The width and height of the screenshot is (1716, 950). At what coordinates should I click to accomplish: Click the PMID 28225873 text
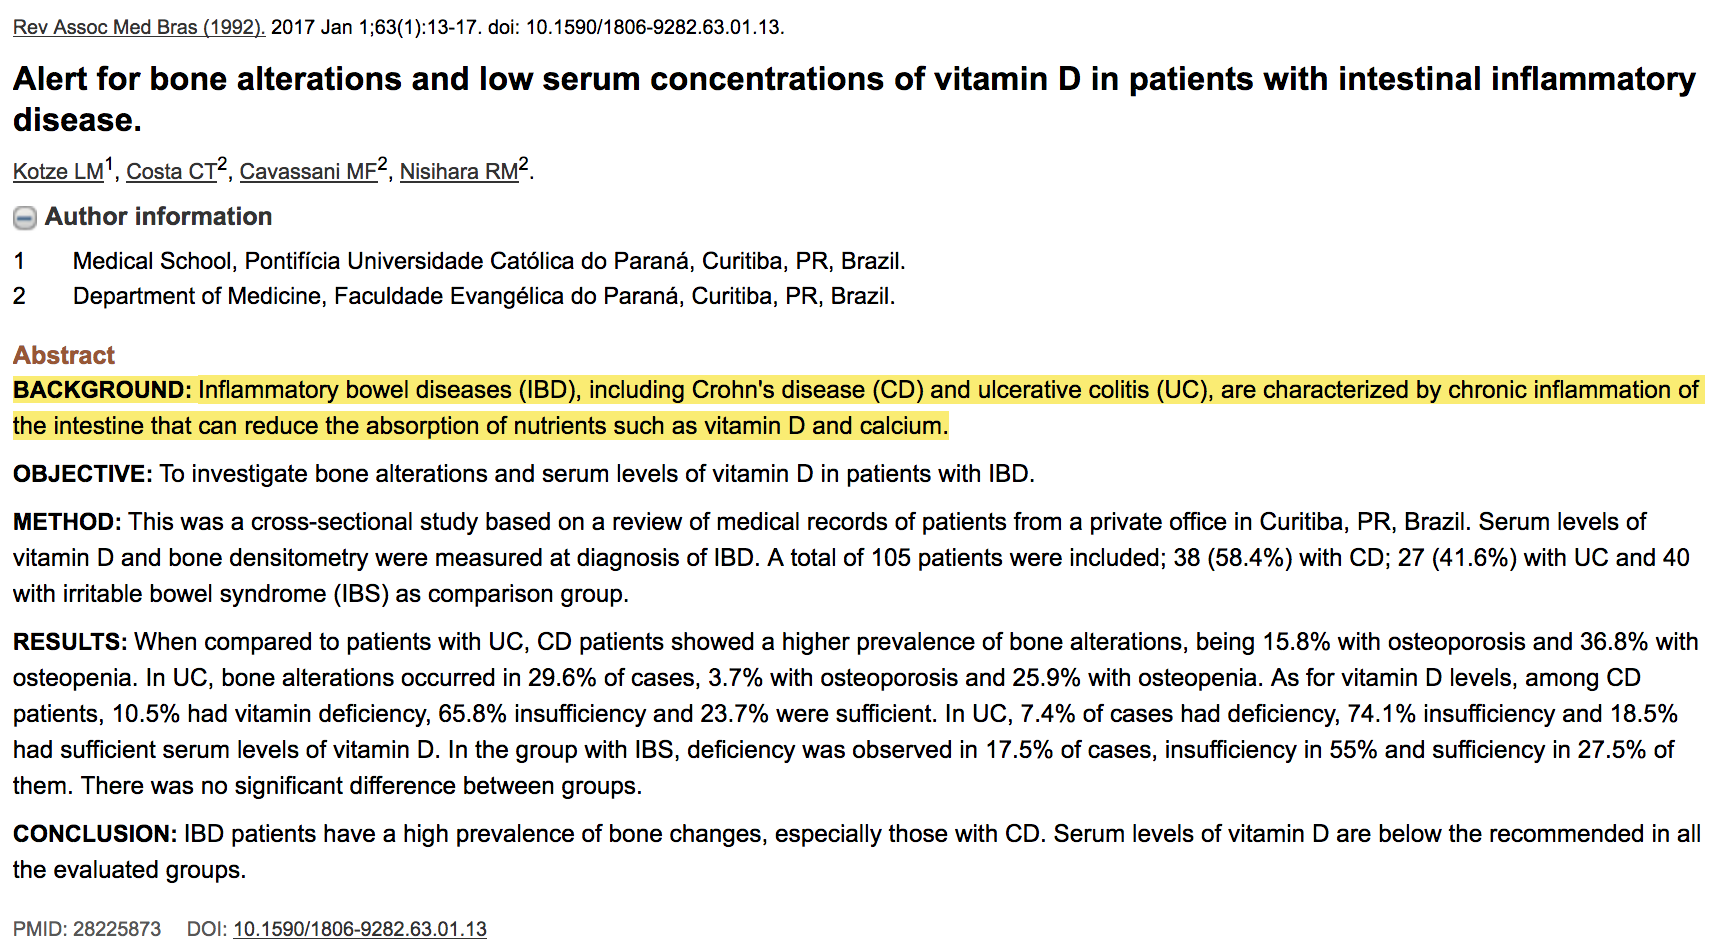(x=87, y=929)
